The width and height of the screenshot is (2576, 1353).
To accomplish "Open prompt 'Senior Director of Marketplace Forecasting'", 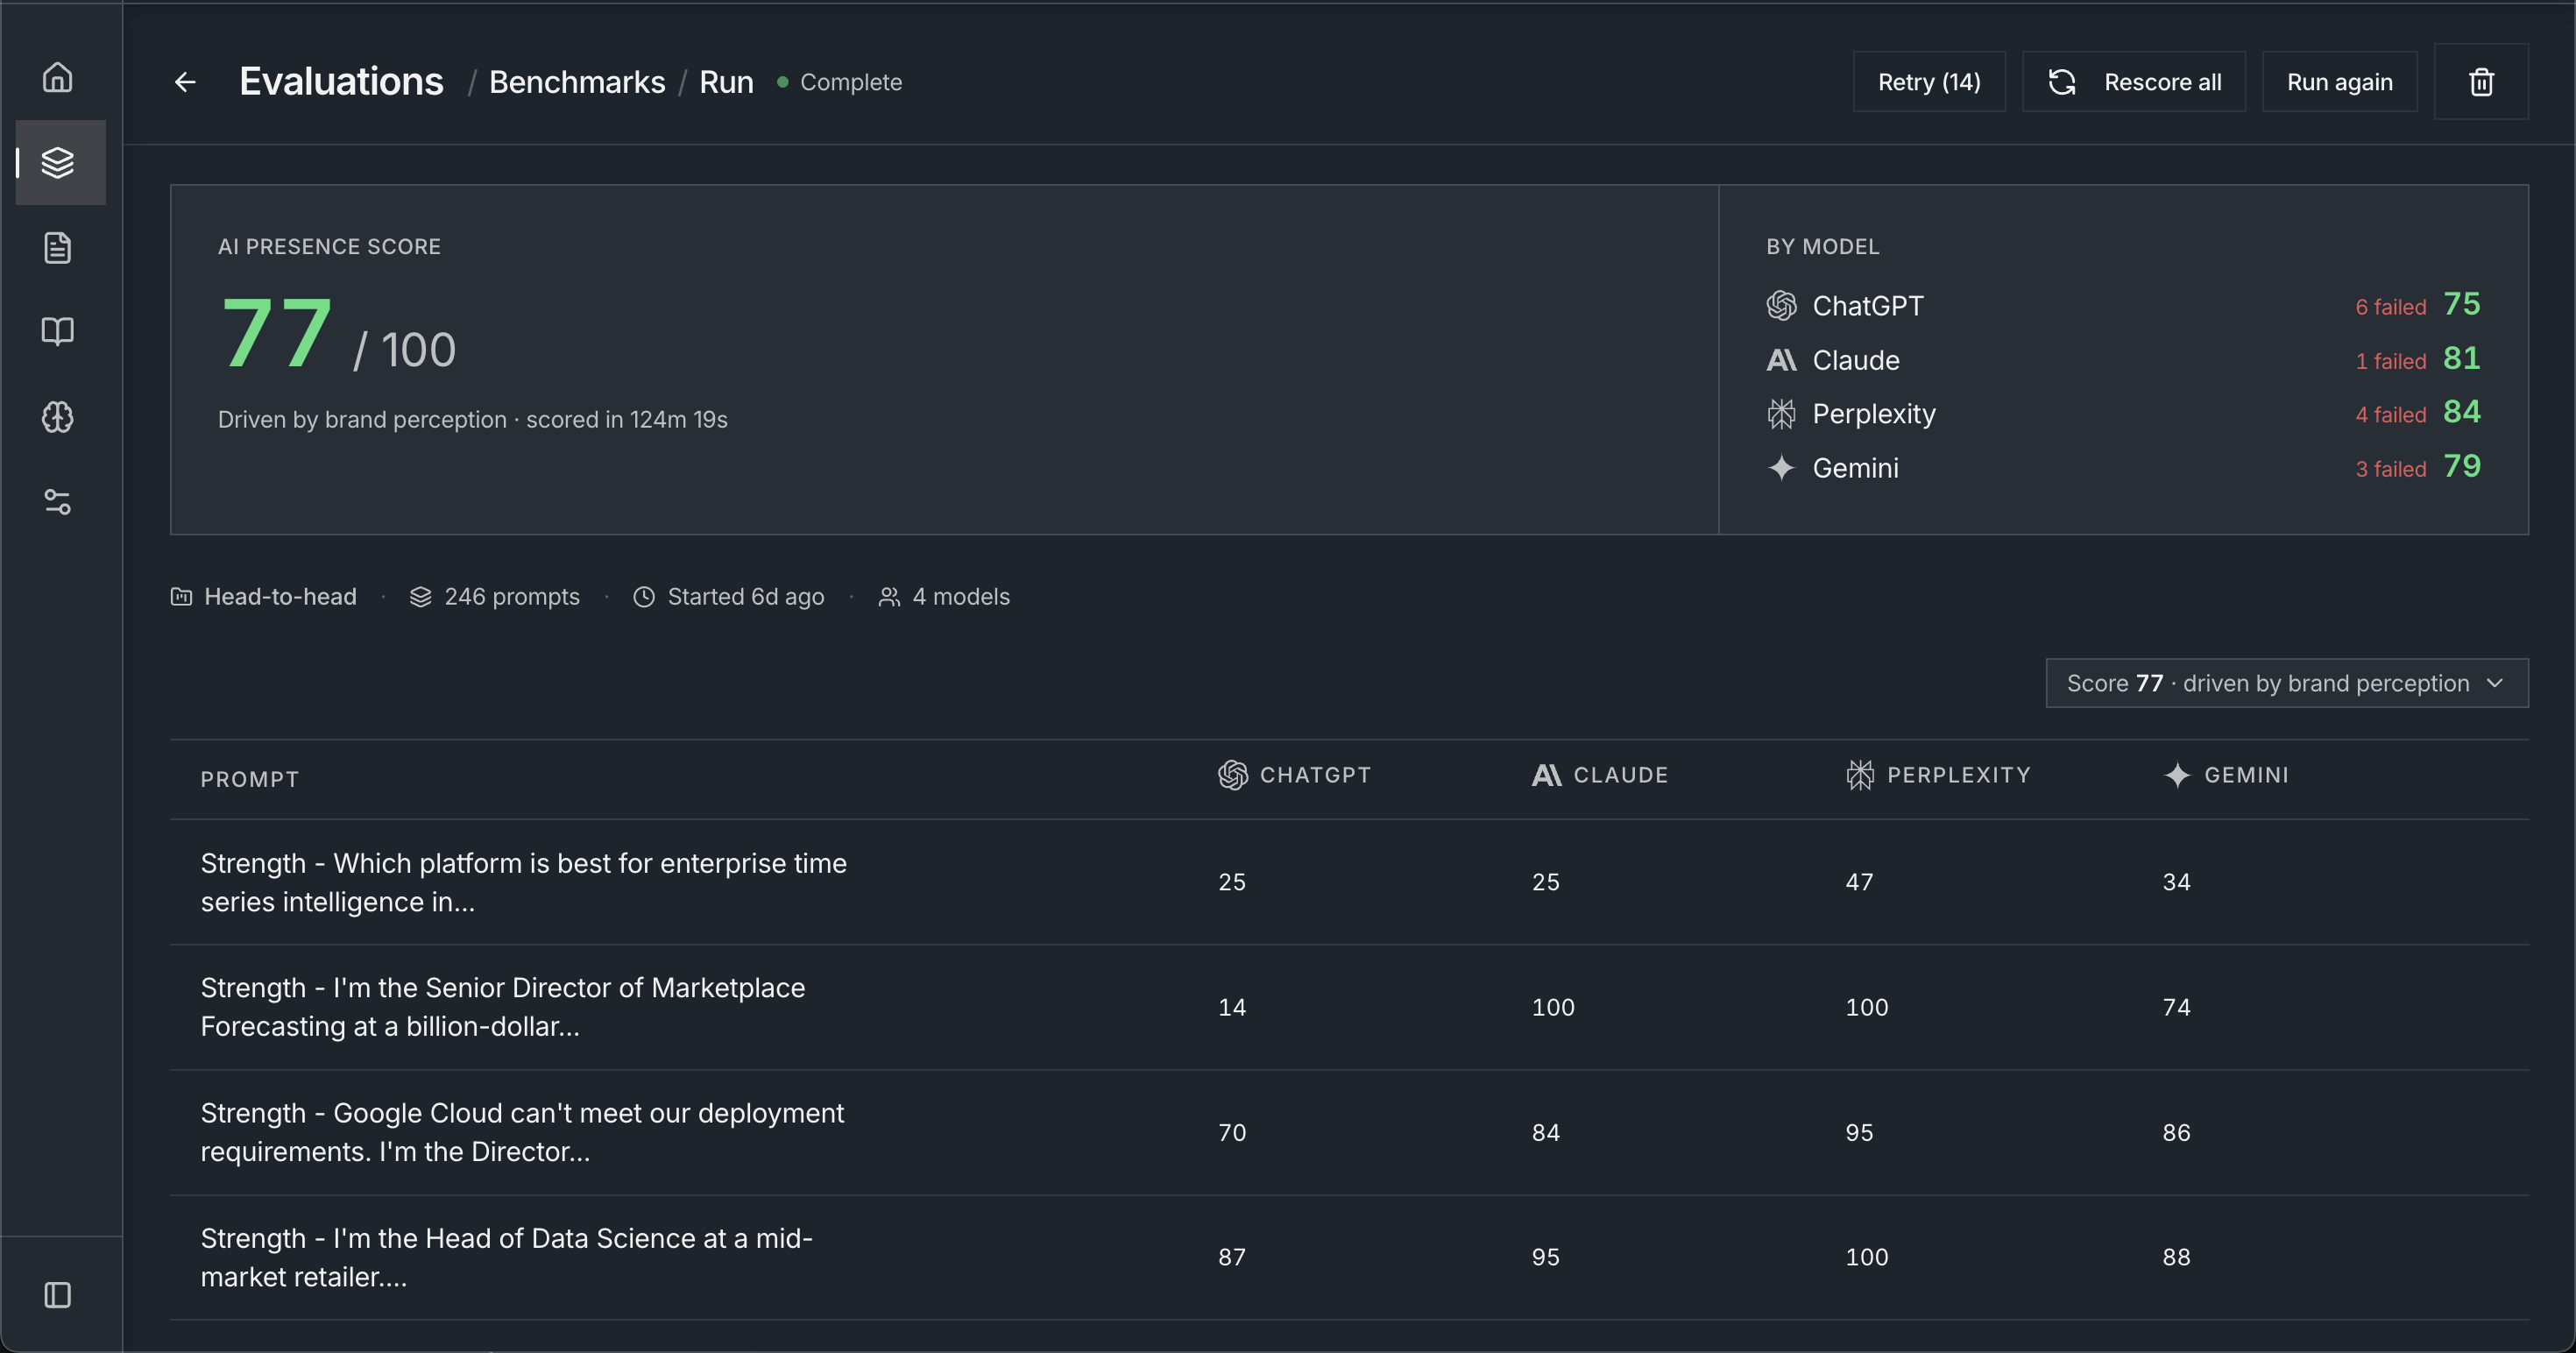I will coord(503,1007).
